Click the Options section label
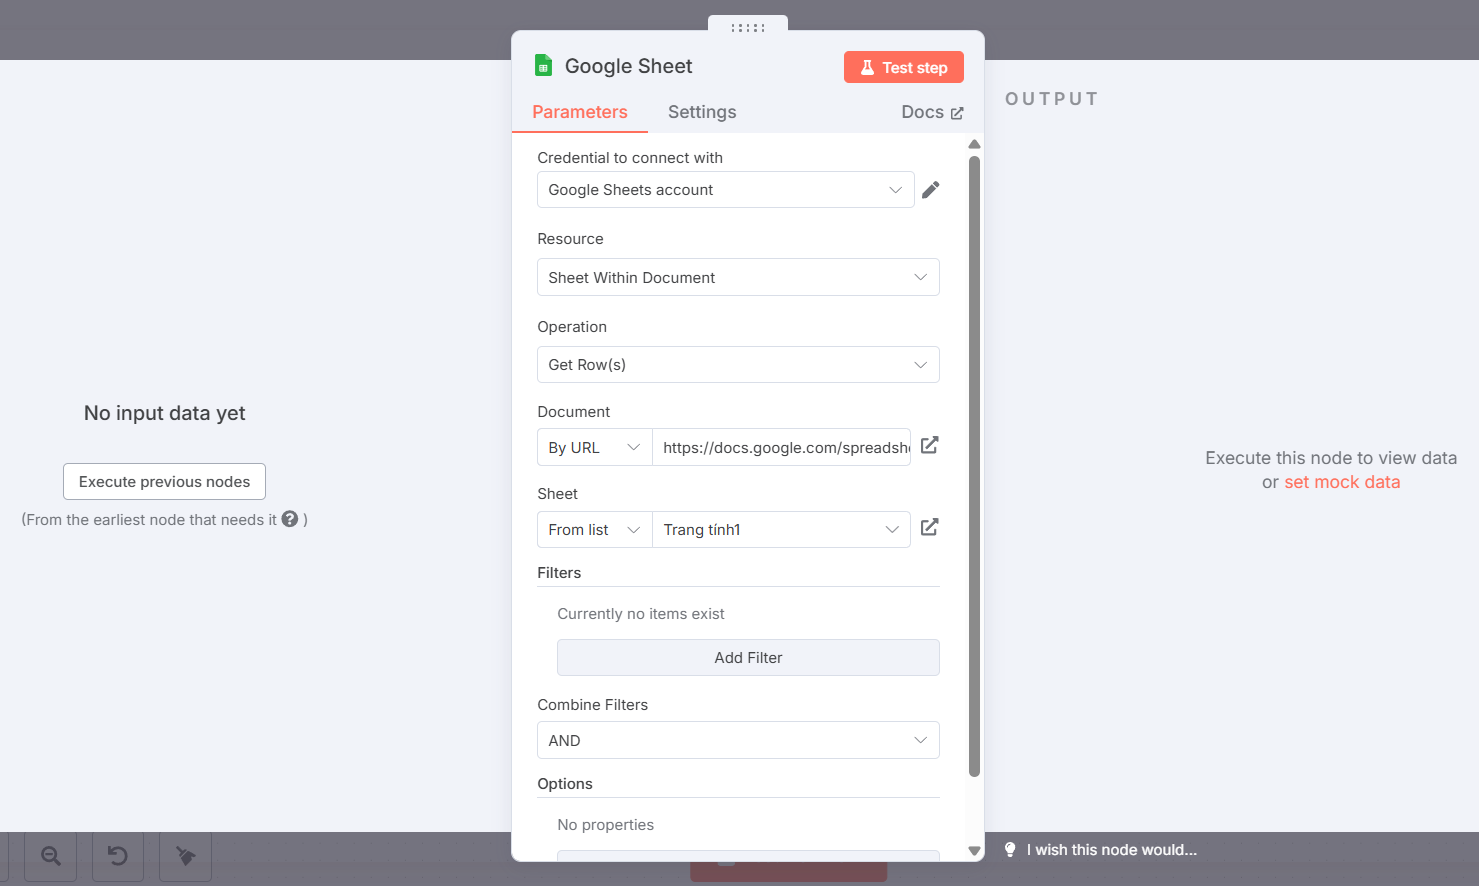This screenshot has width=1479, height=886. pos(565,784)
